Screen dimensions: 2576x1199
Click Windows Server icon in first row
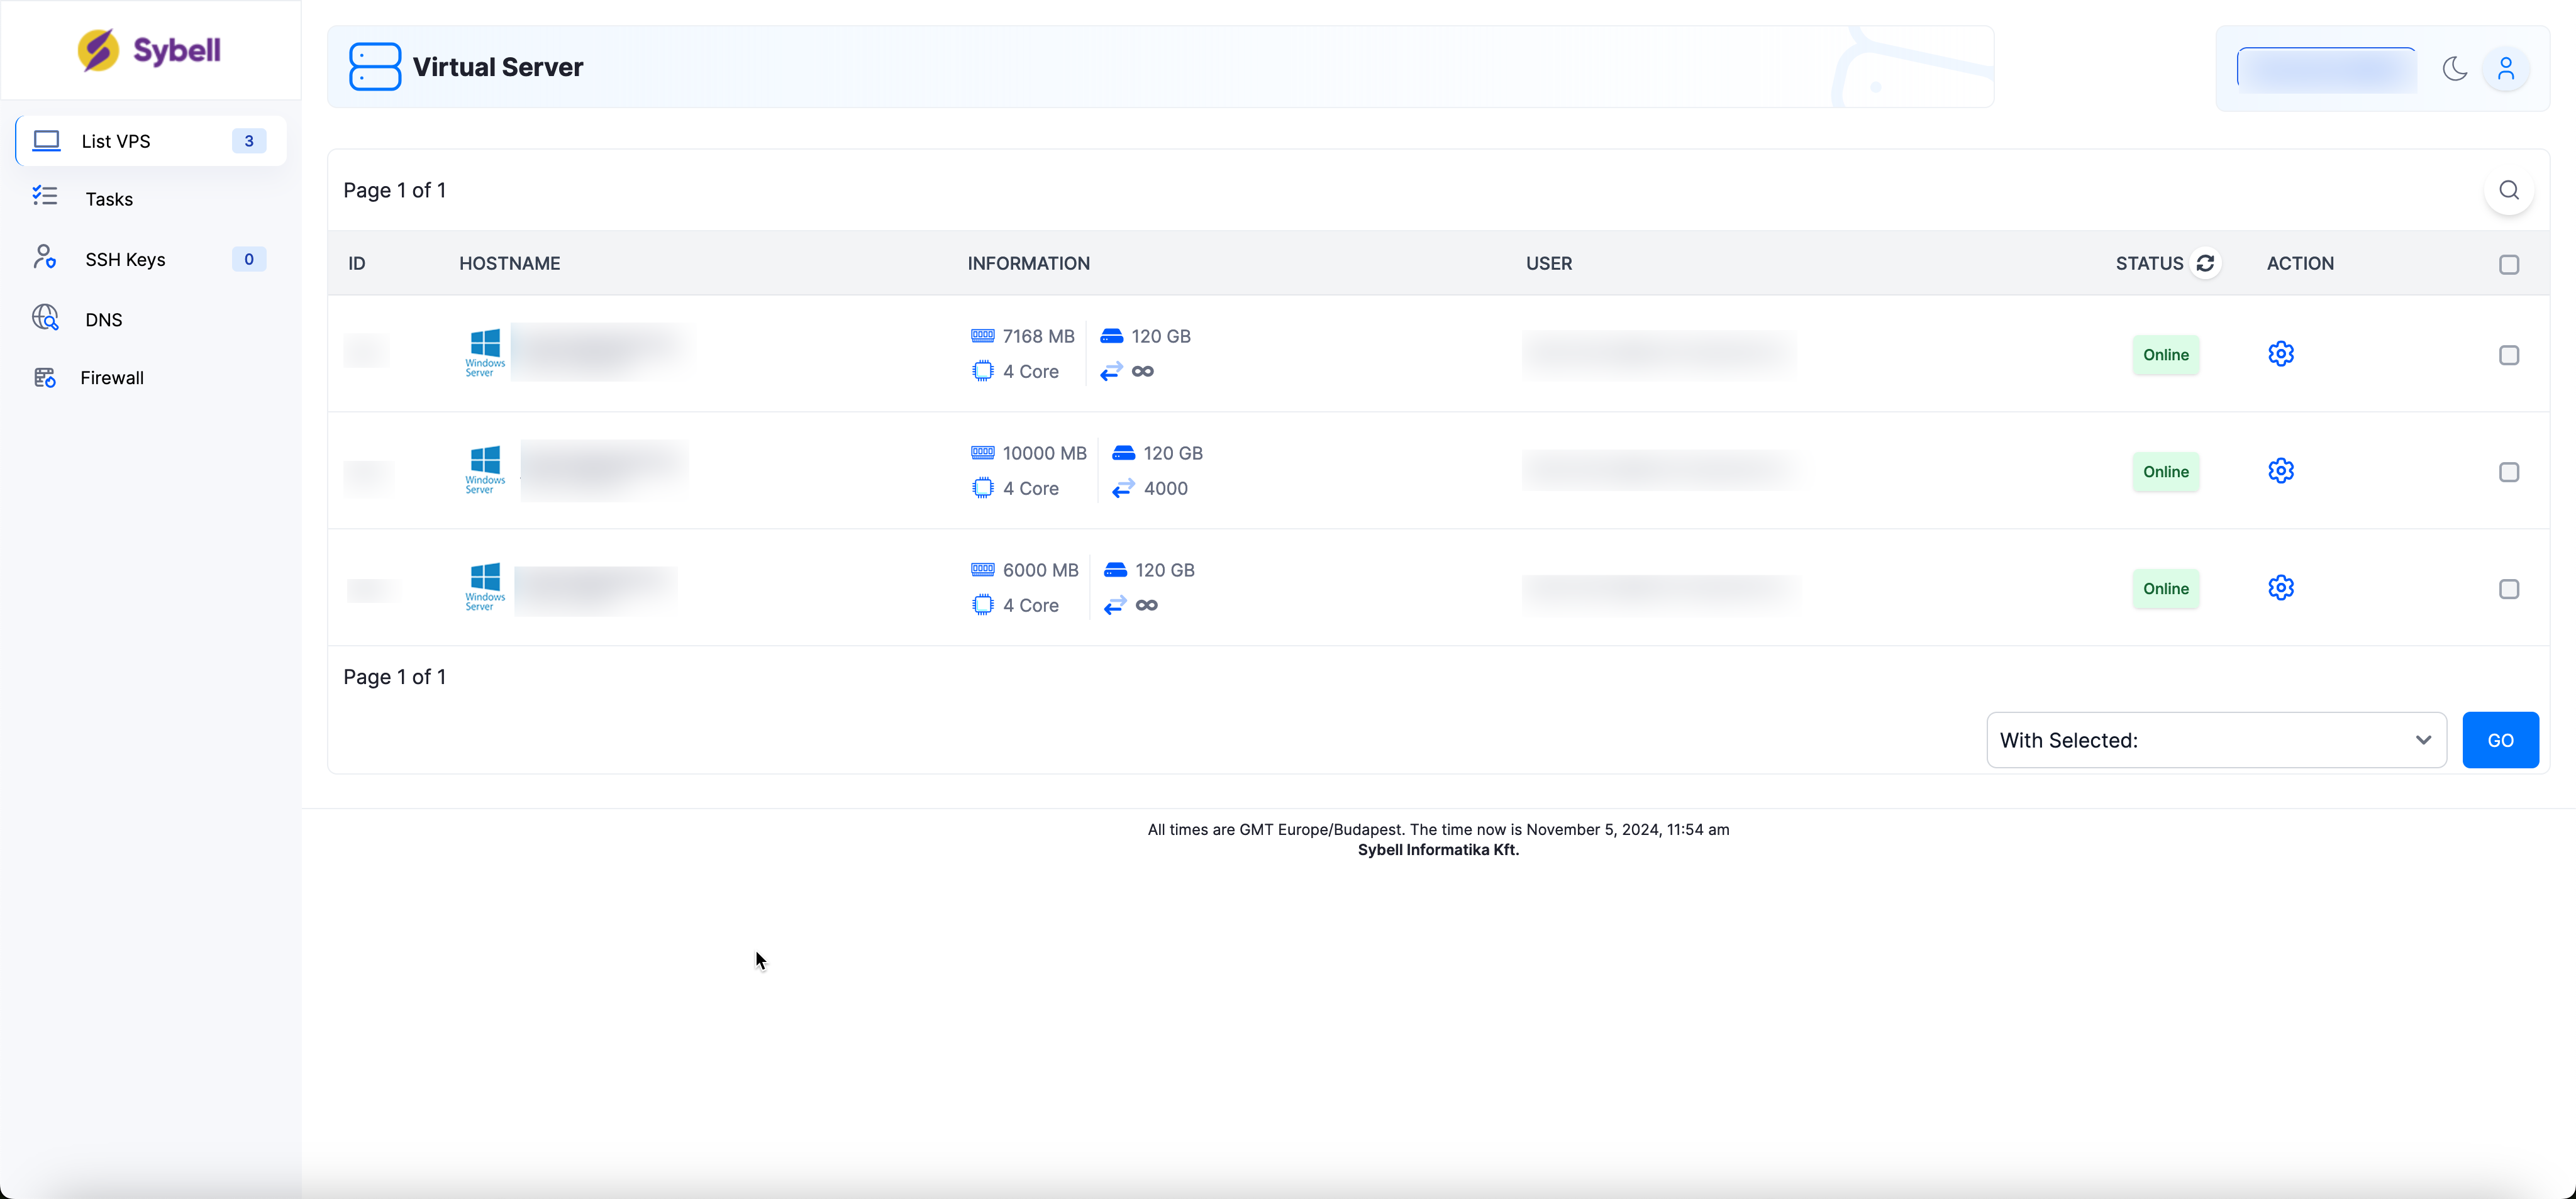coord(485,352)
